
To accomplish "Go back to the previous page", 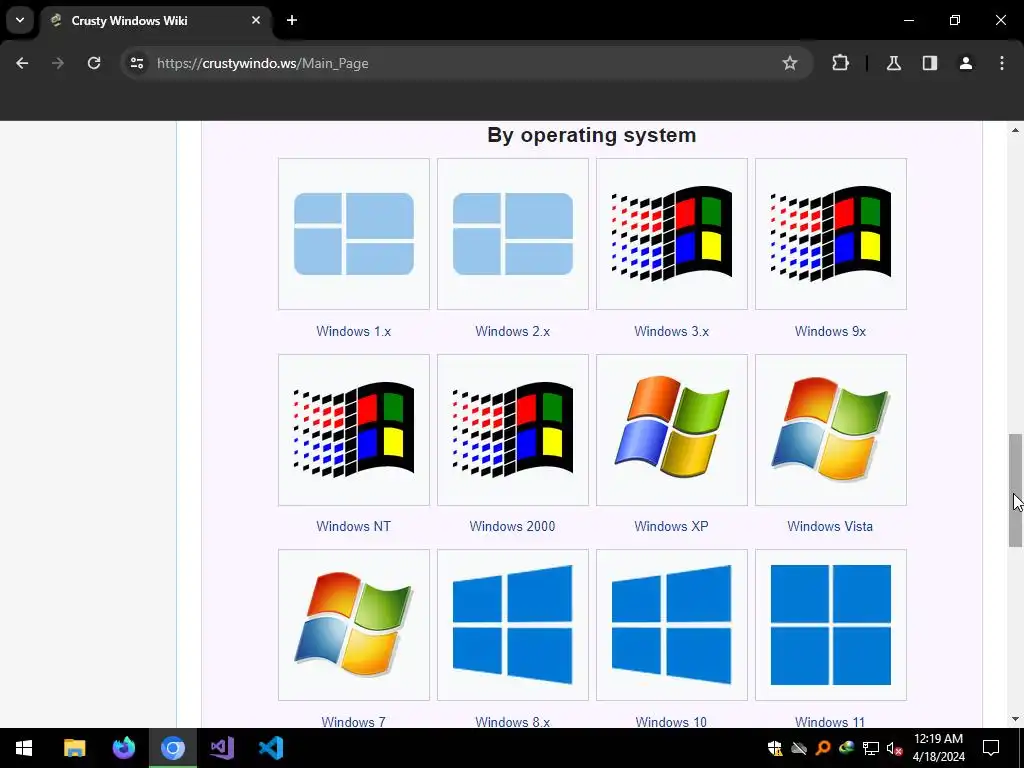I will (x=22, y=63).
